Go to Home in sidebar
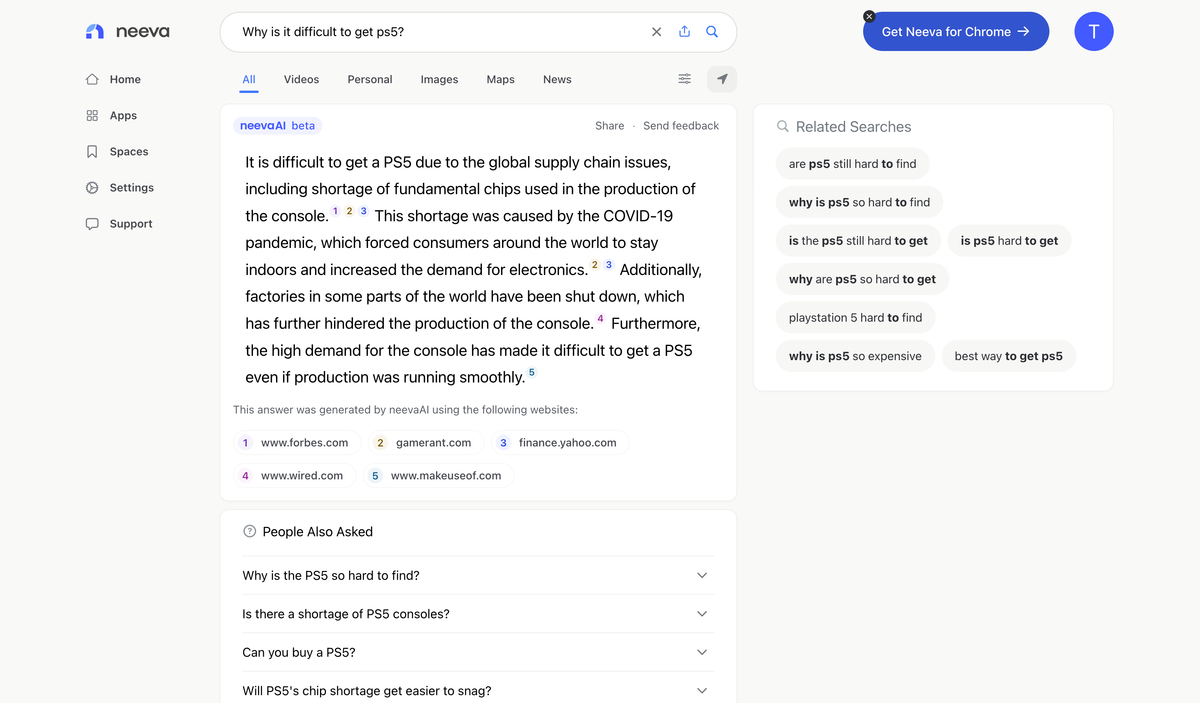This screenshot has width=1200, height=703. click(113, 79)
